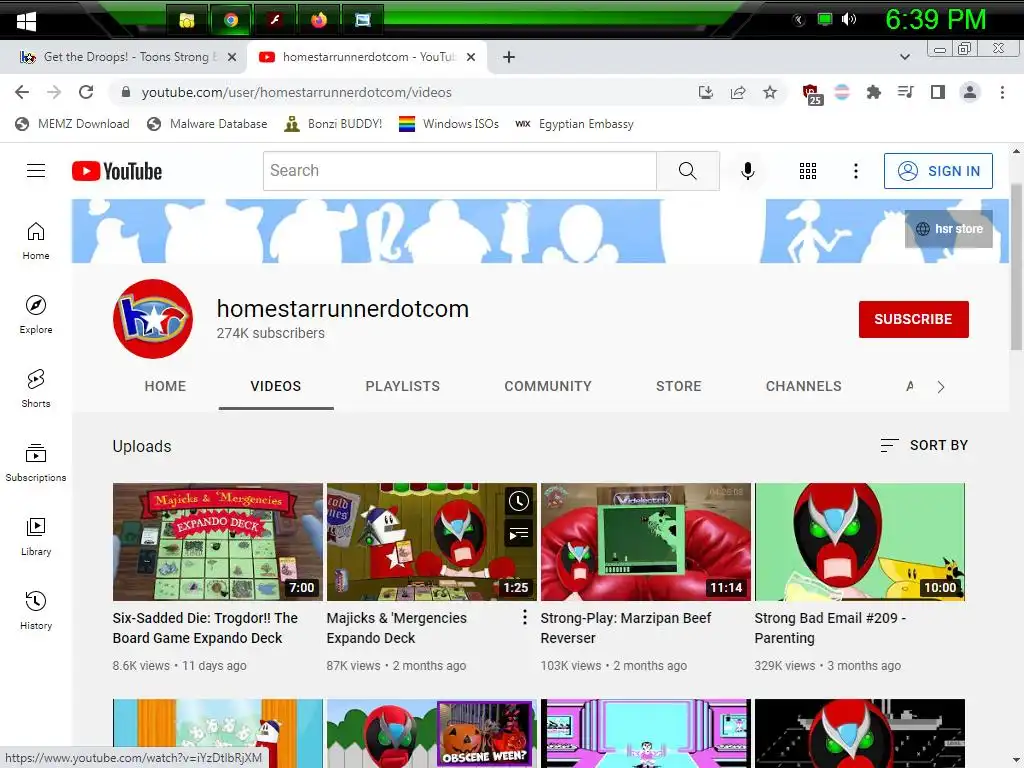
Task: Open the Sort By dropdown
Action: click(924, 445)
